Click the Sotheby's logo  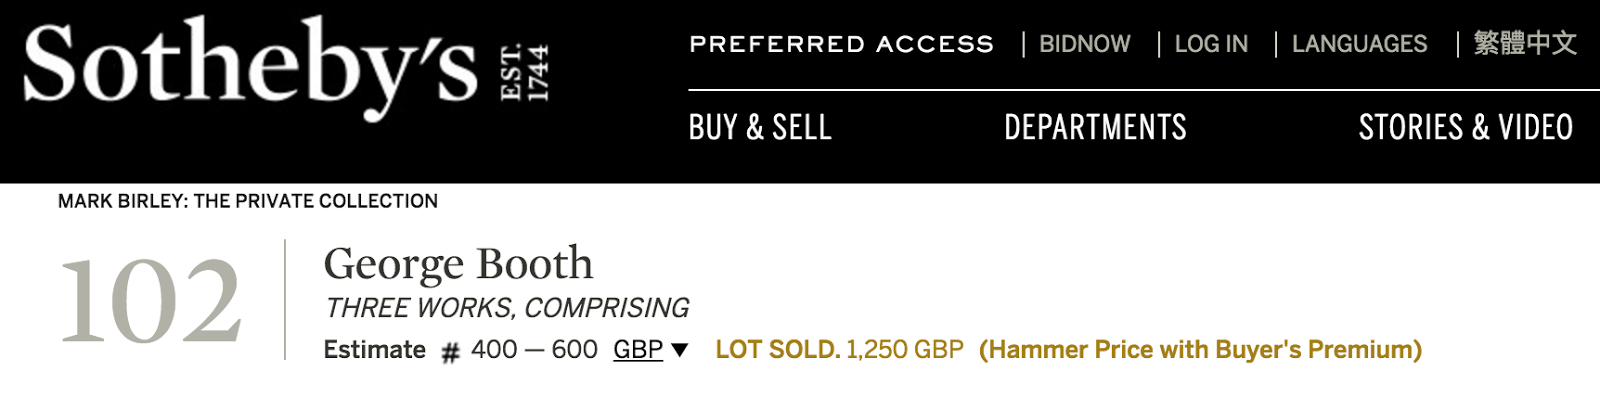click(x=250, y=70)
